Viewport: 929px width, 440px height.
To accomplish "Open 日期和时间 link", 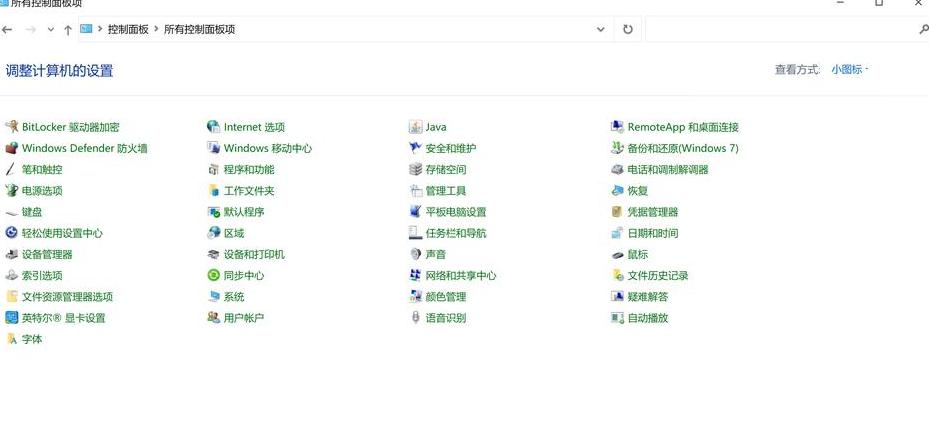I will point(653,233).
